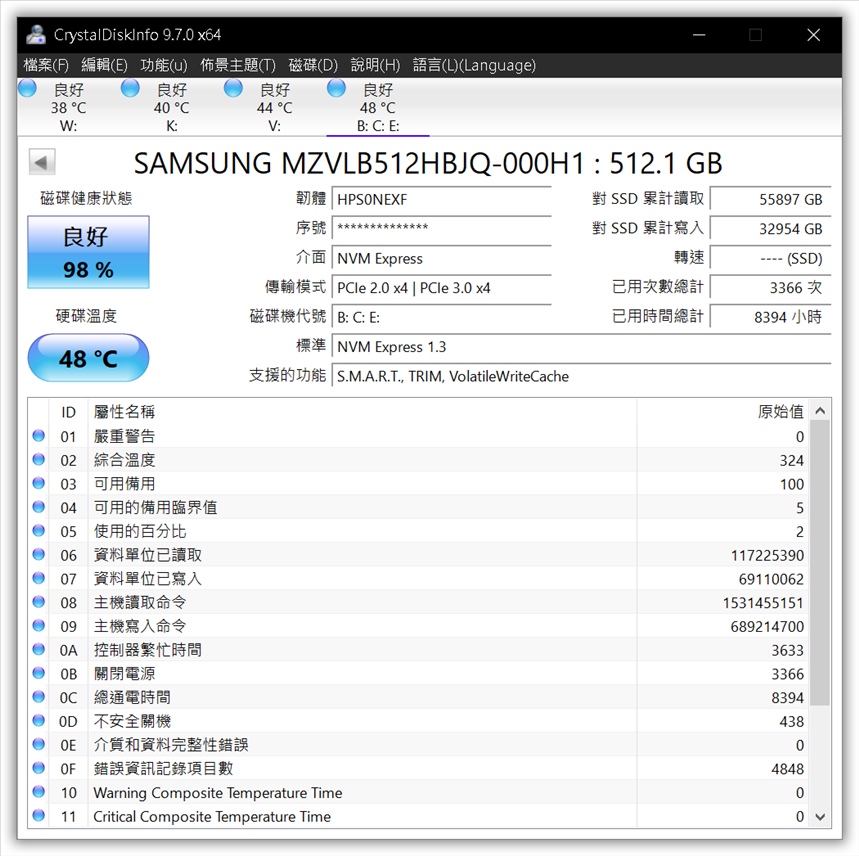
Task: Open the 佈景主題(T) menu
Action: pyautogui.click(x=238, y=65)
